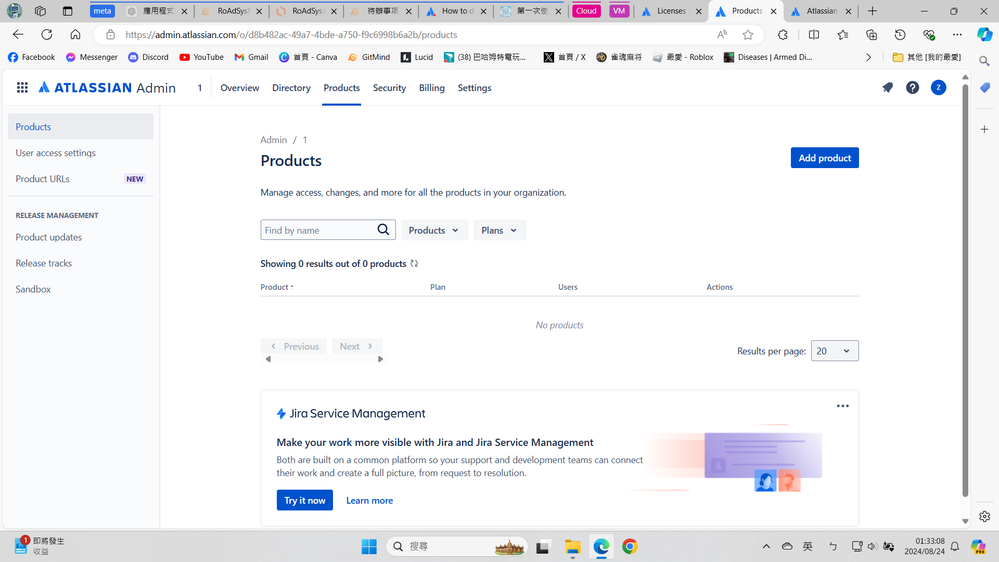The image size is (999, 562).
Task: Toggle split screen view icon
Action: coord(814,34)
